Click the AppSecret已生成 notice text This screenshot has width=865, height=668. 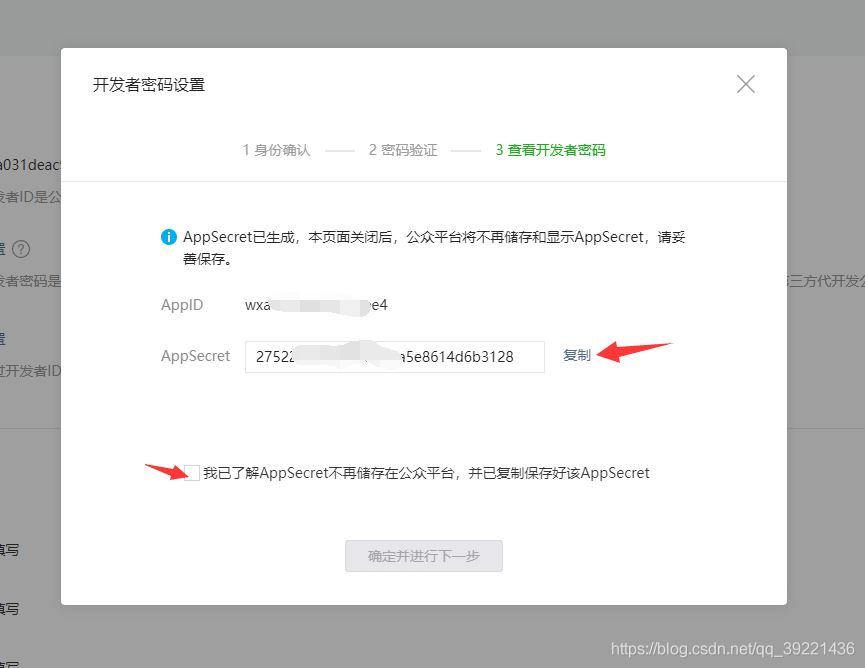[434, 248]
